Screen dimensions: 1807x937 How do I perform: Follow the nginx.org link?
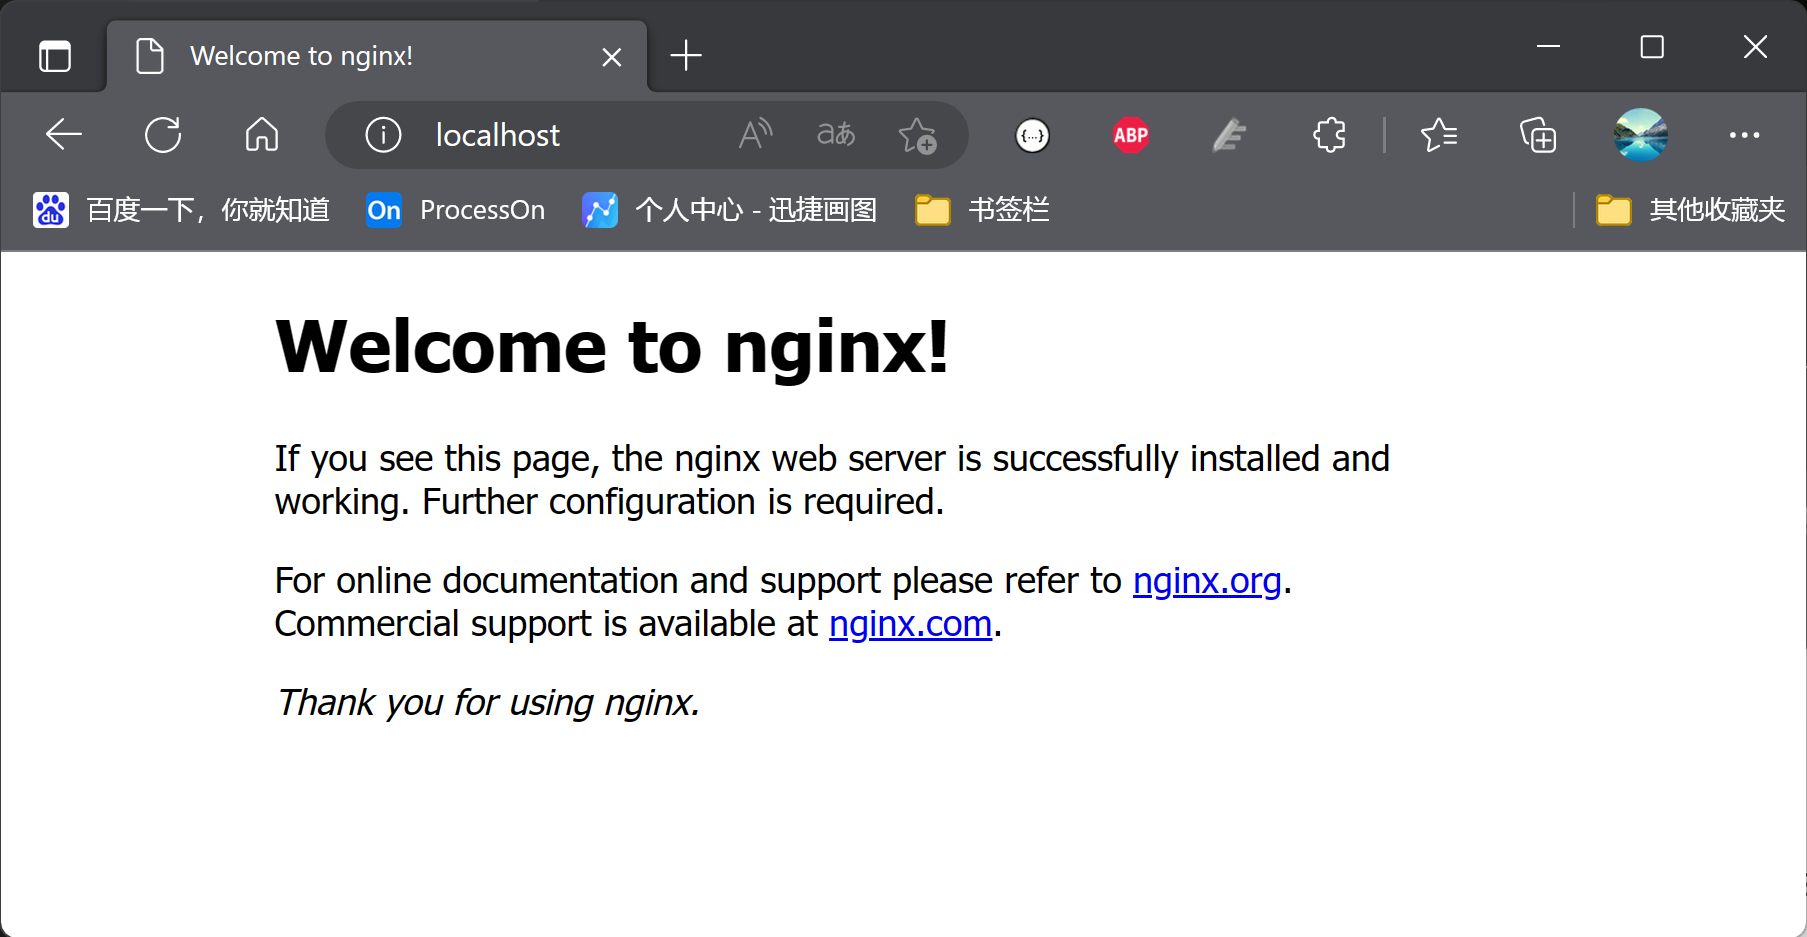[x=1206, y=581]
